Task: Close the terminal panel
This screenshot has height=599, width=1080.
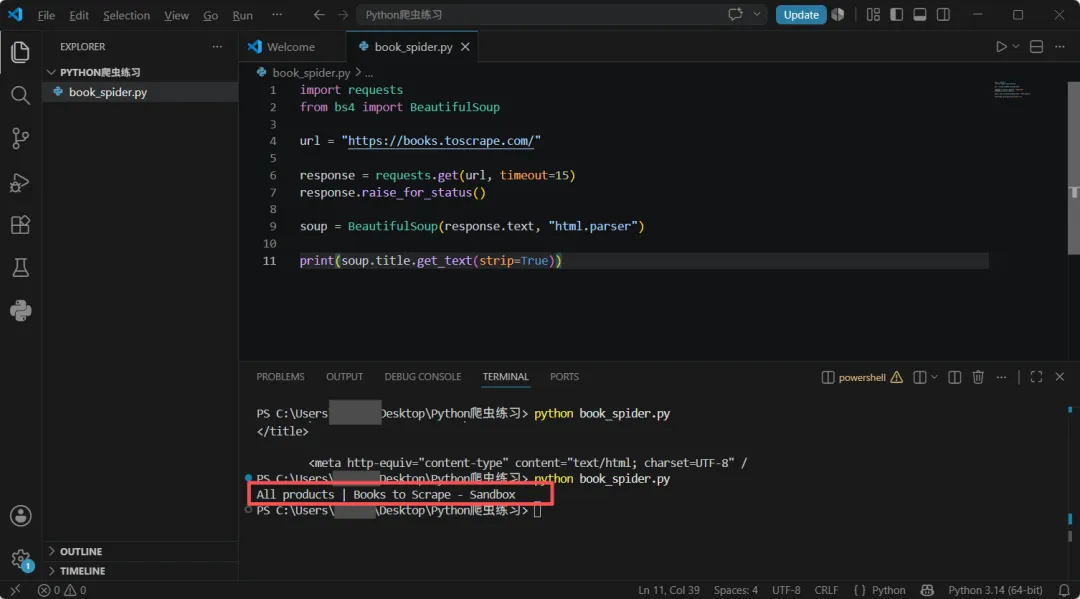Action: click(1059, 377)
